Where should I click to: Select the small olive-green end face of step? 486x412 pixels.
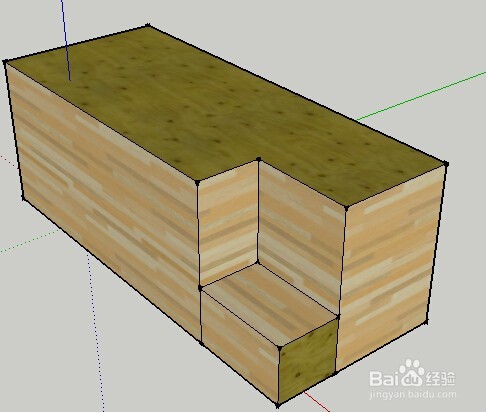coord(307,361)
